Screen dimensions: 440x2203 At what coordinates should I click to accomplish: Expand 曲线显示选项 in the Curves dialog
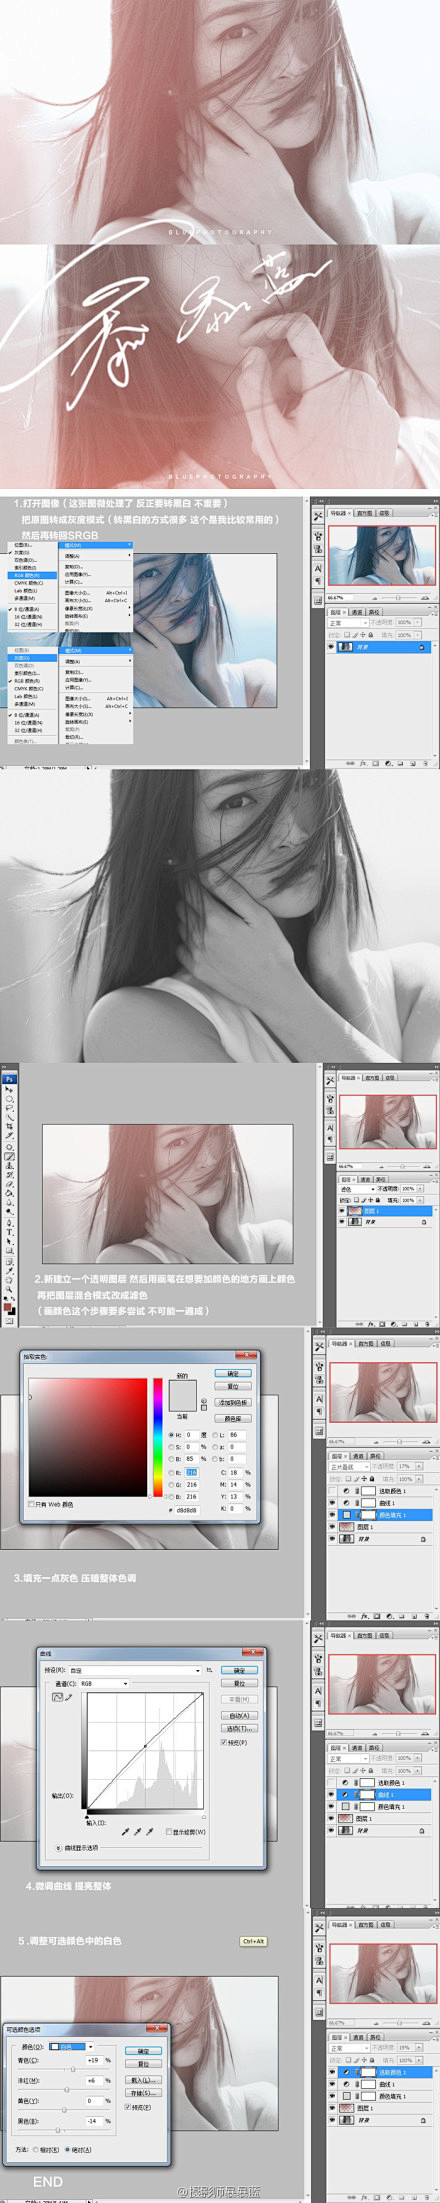tap(59, 1847)
